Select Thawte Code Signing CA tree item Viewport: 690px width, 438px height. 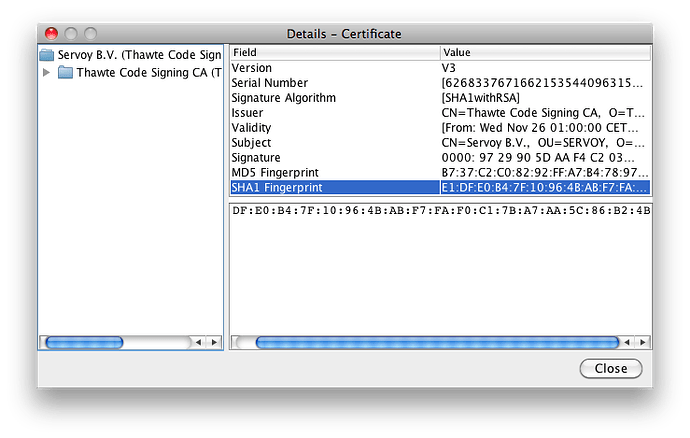[149, 73]
